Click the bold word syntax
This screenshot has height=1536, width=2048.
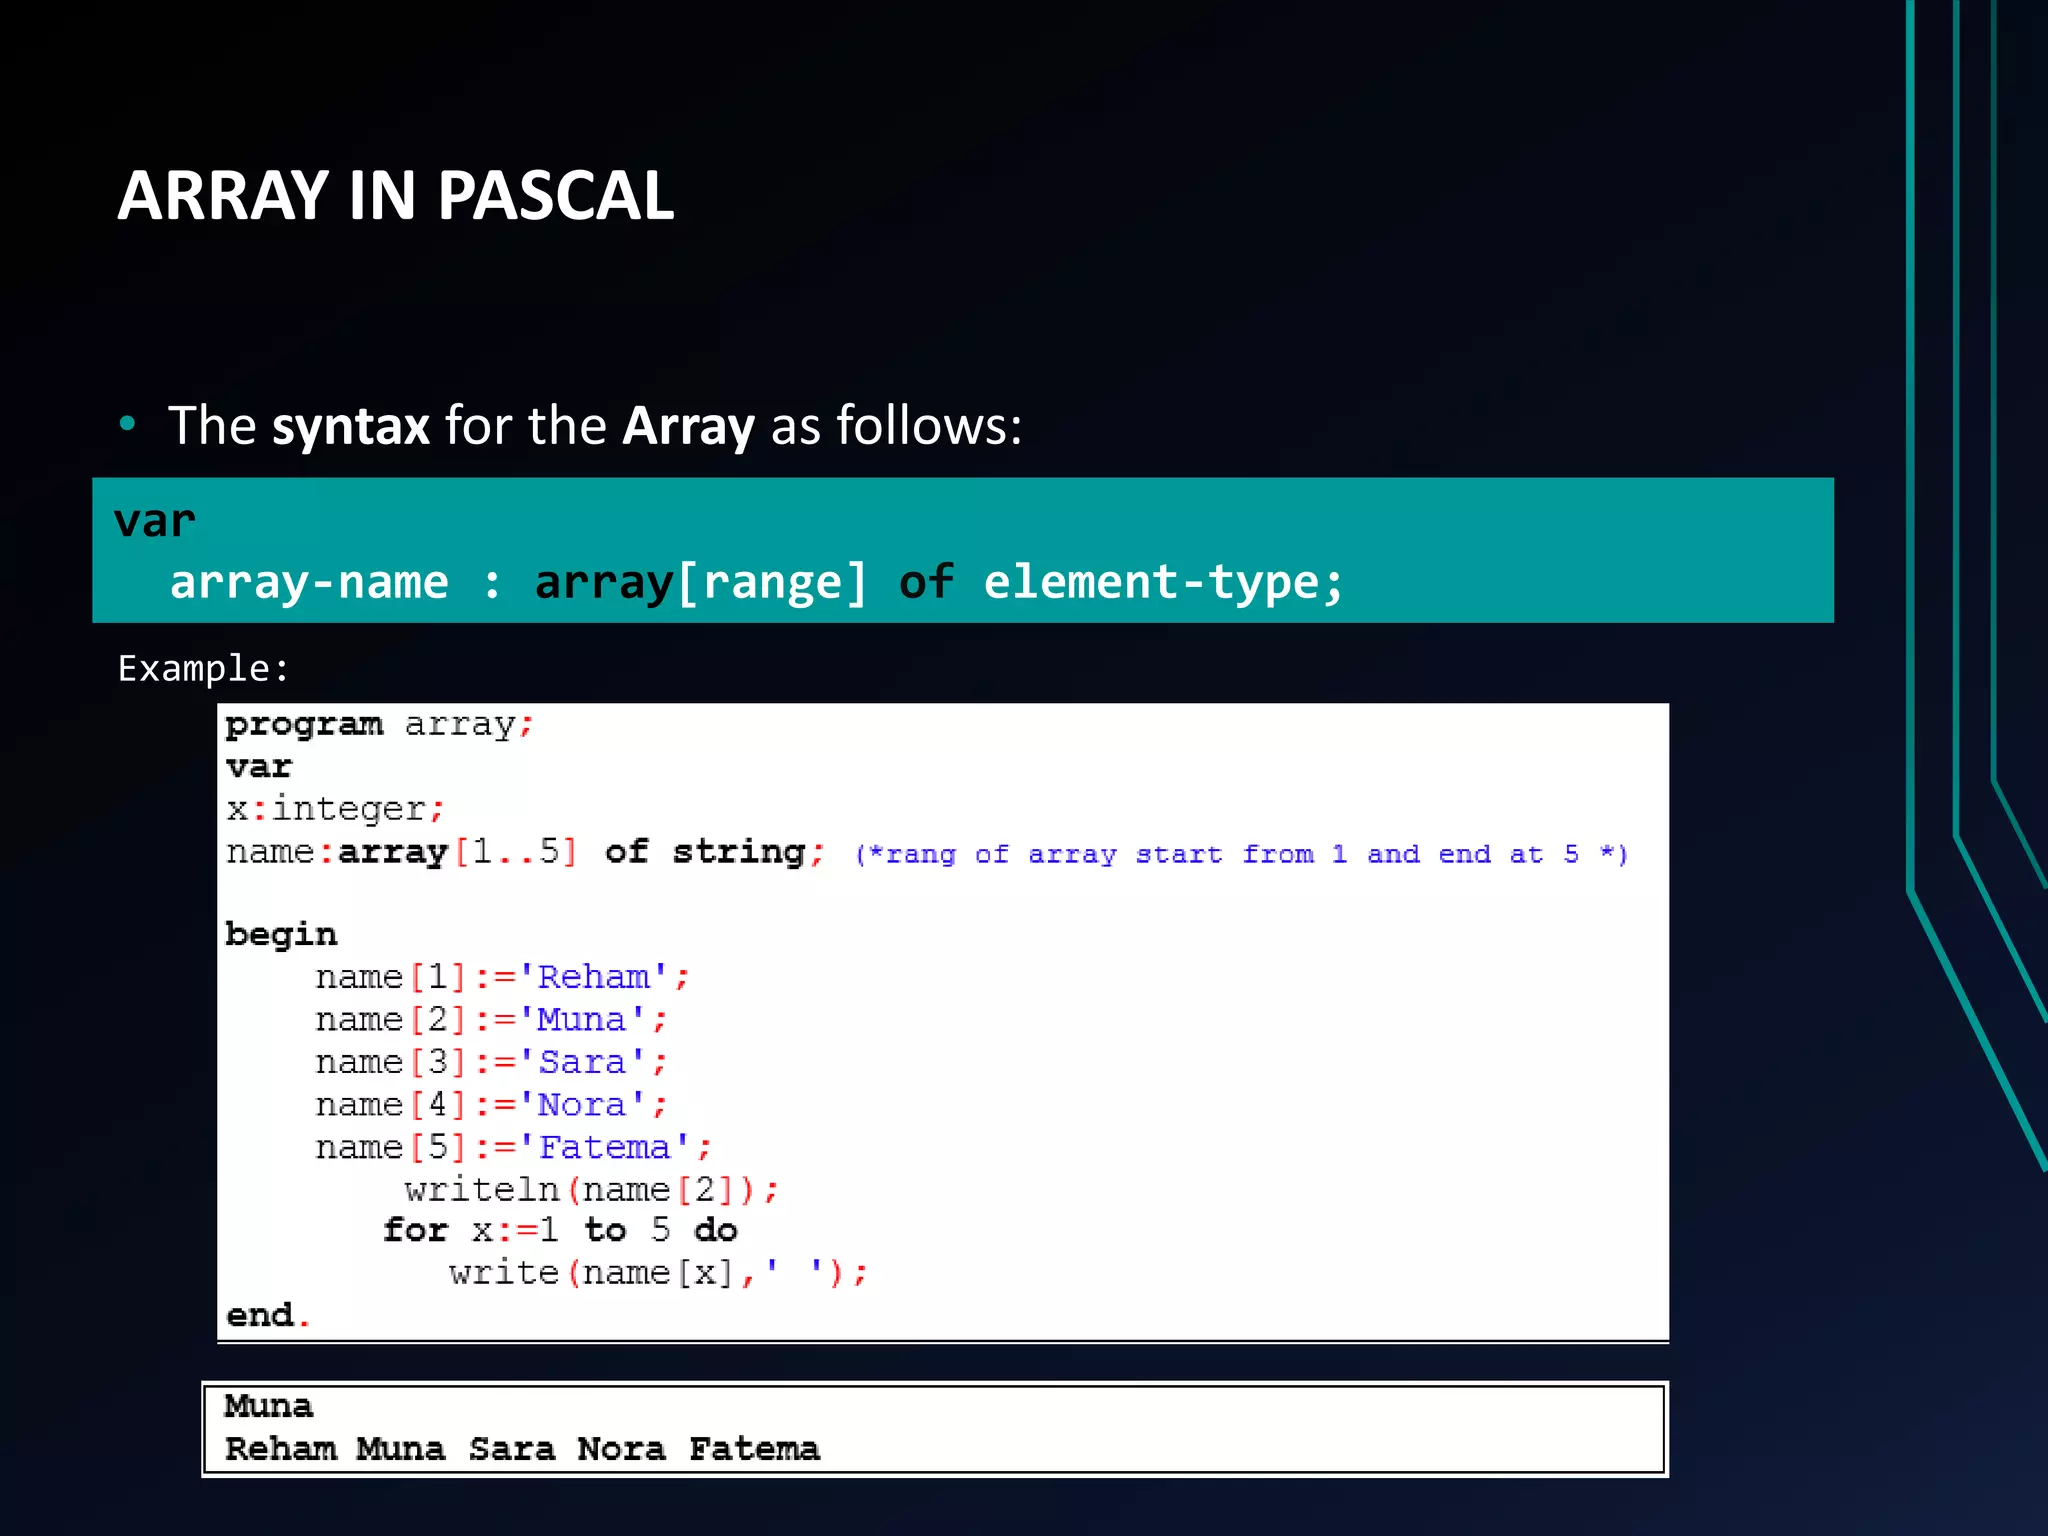point(350,426)
